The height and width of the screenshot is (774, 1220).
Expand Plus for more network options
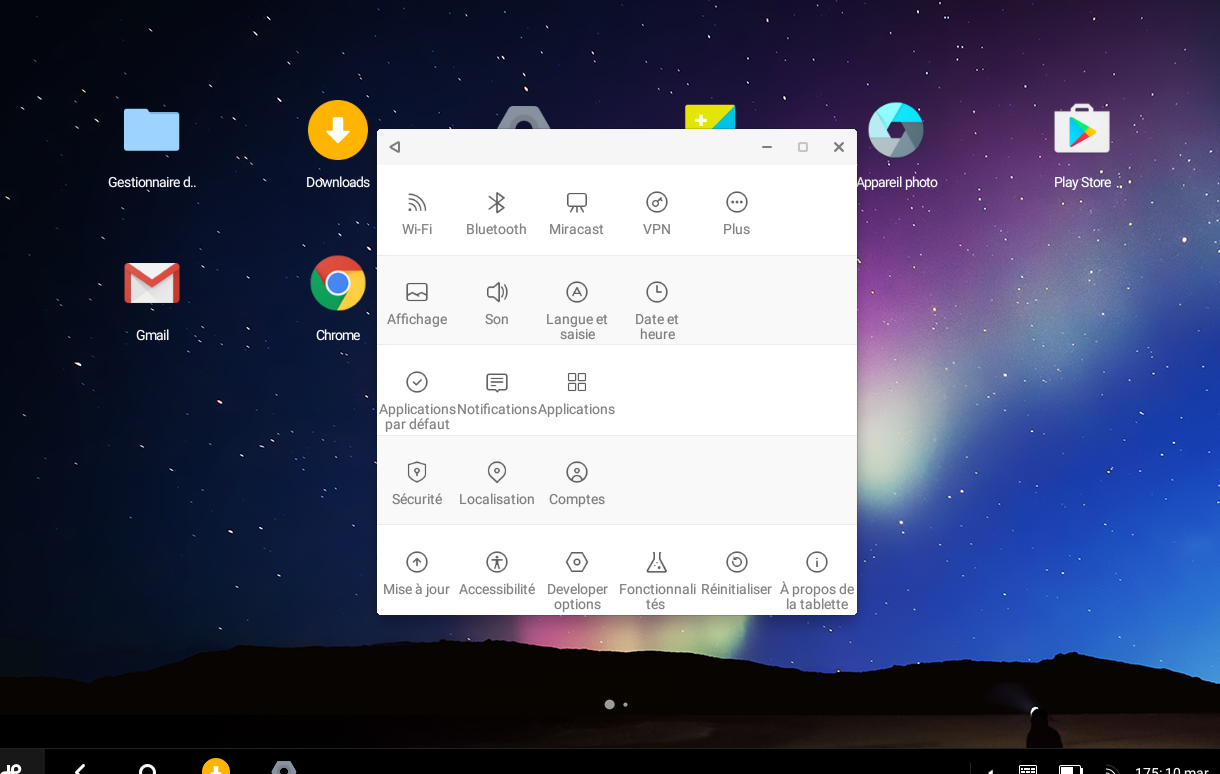(x=736, y=213)
